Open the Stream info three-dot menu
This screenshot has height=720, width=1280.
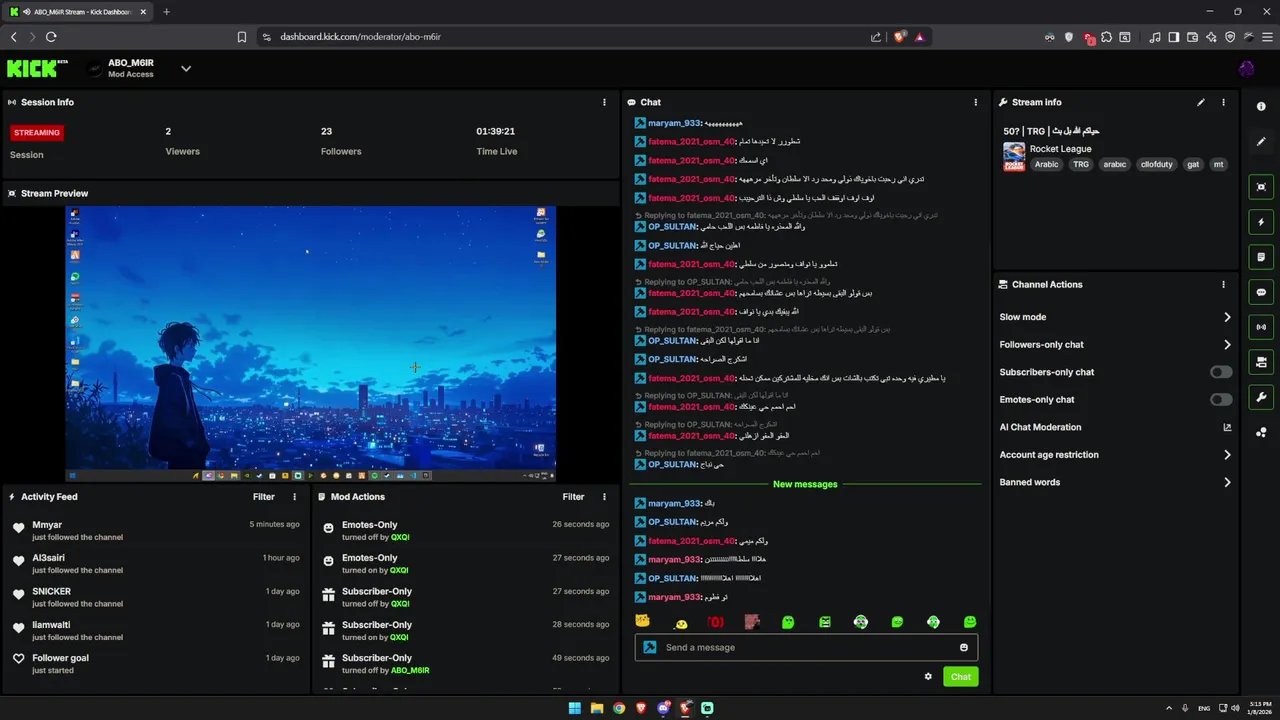pos(1223,102)
